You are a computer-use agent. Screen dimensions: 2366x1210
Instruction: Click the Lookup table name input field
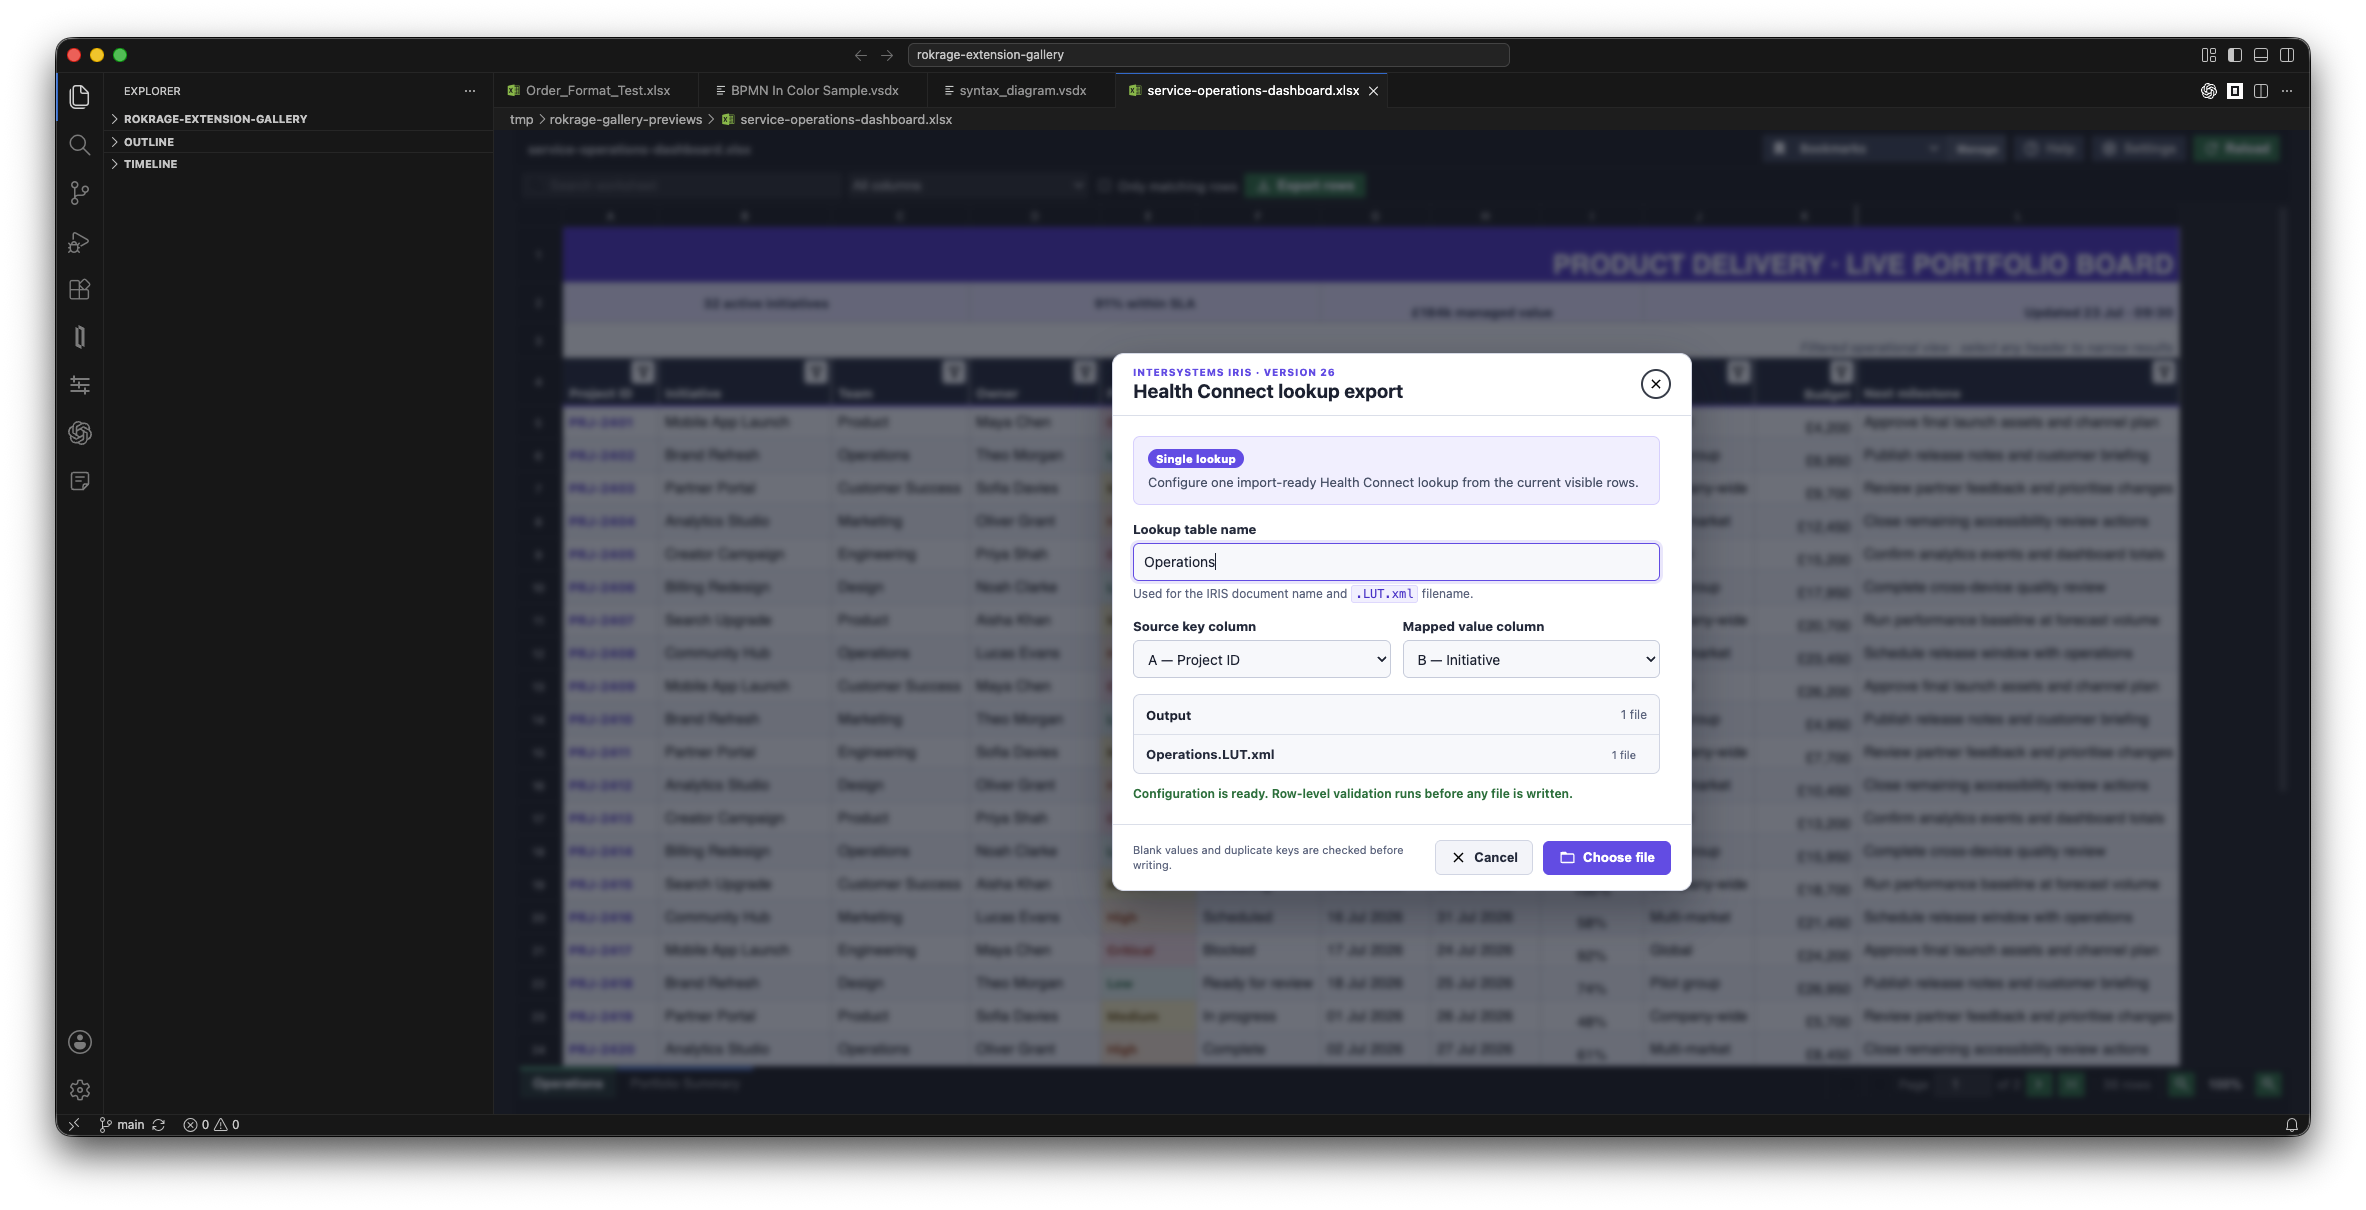tap(1396, 562)
